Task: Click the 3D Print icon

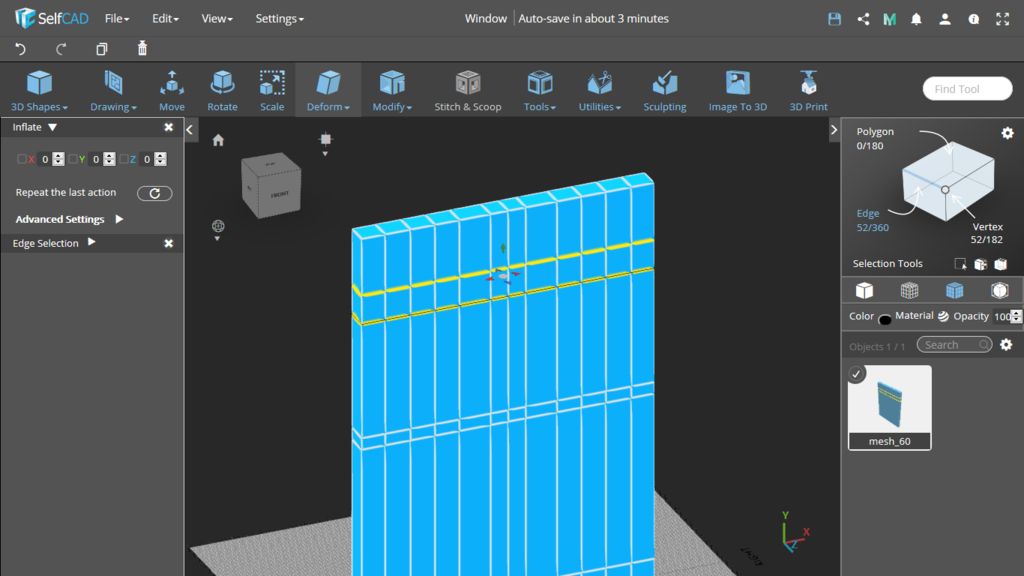Action: coord(808,90)
